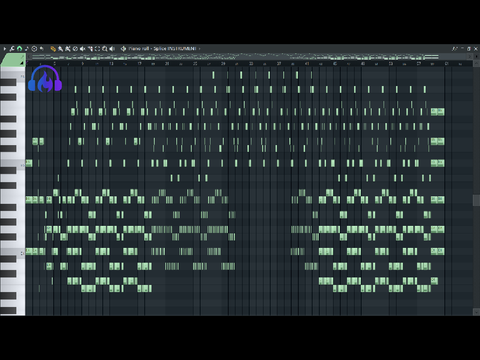
Task: Click the right scroll arrow of overview bar
Action: pos(470,56)
